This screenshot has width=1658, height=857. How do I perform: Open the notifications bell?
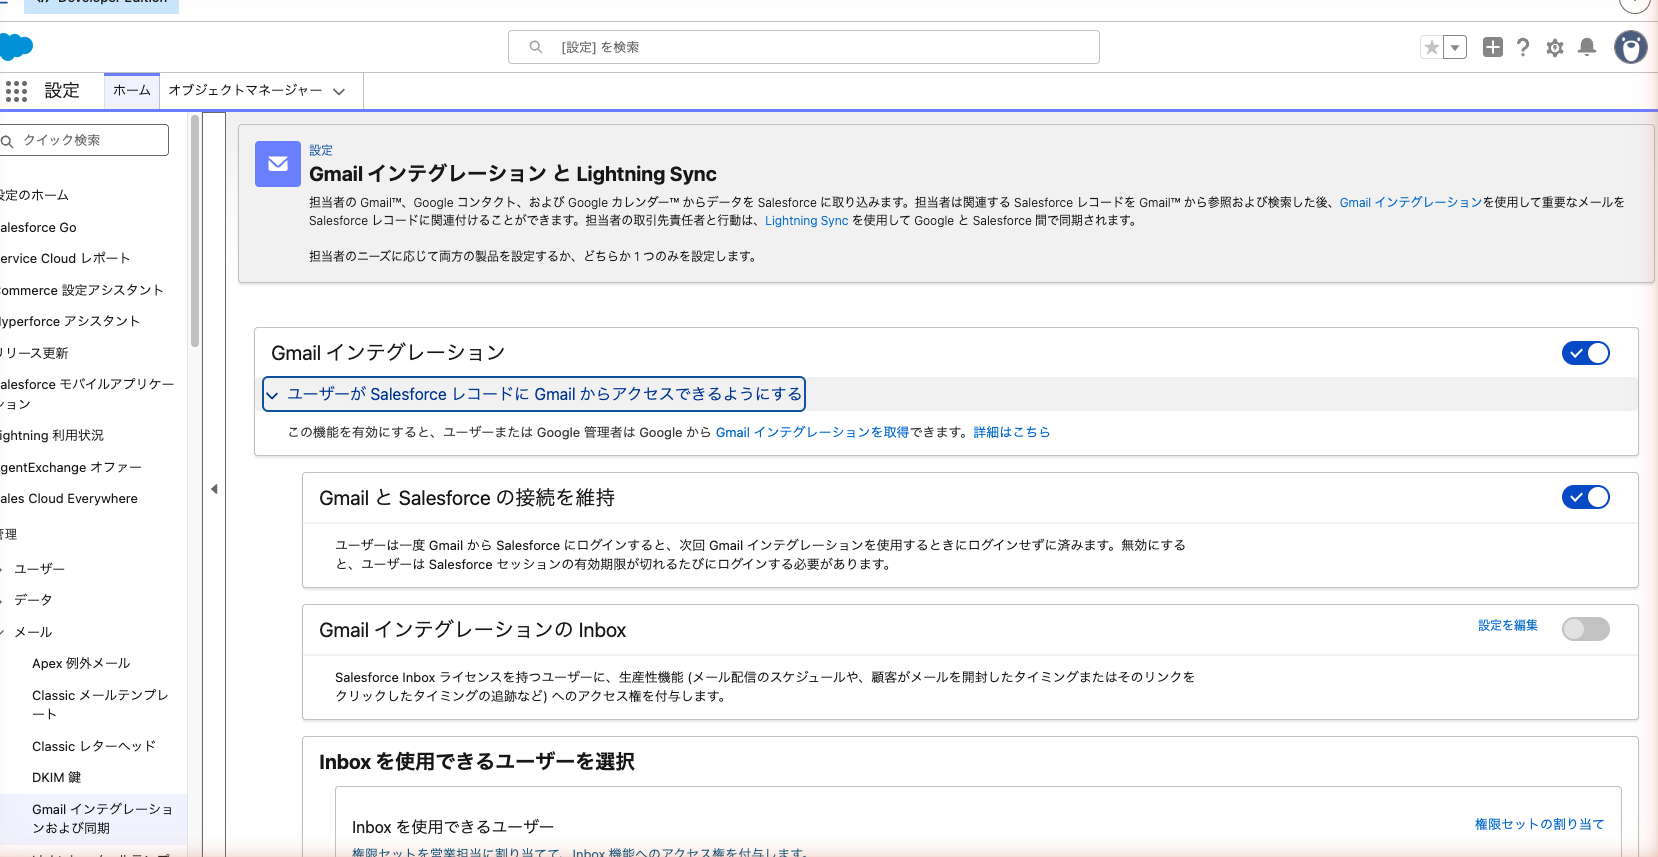(1587, 47)
